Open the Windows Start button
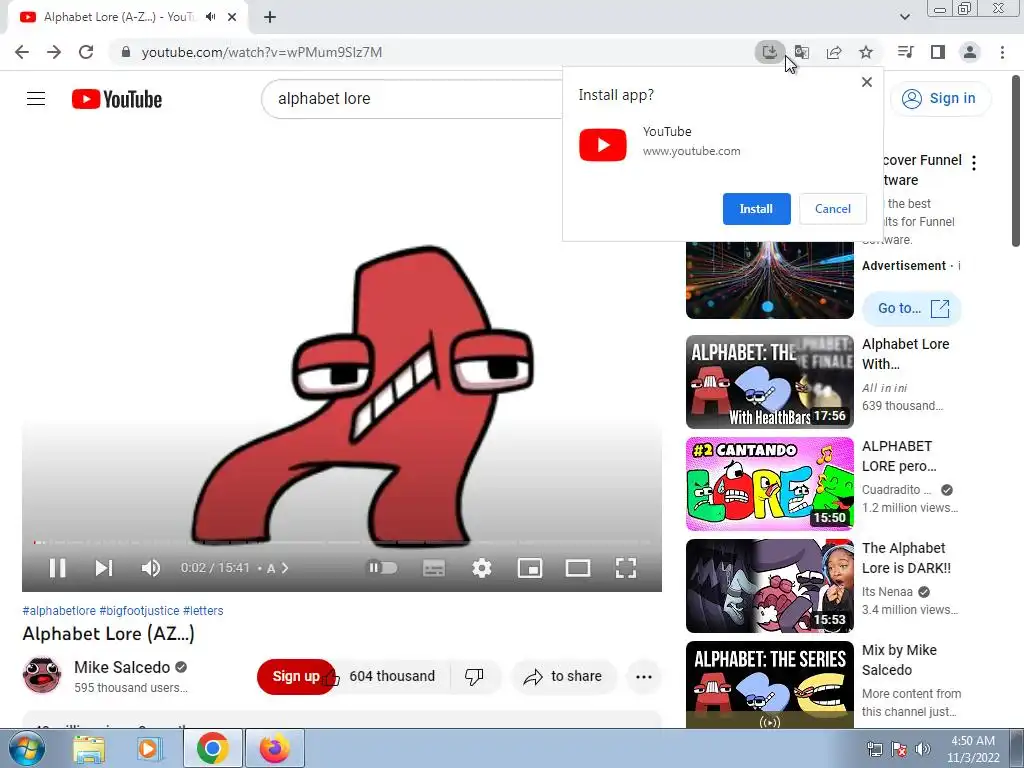1024x768 pixels. coord(27,748)
